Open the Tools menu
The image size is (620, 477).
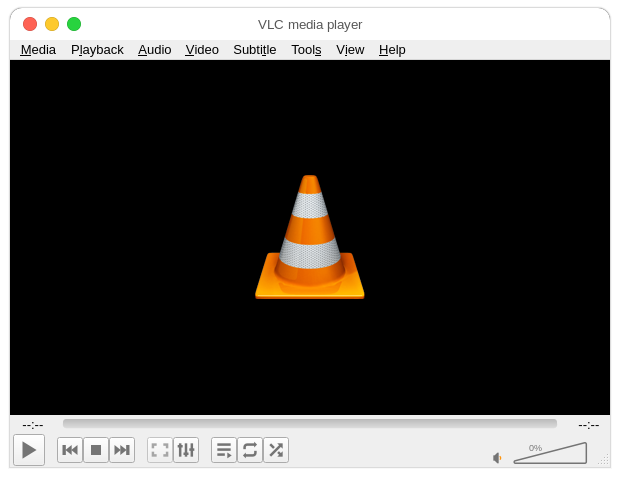coord(306,50)
